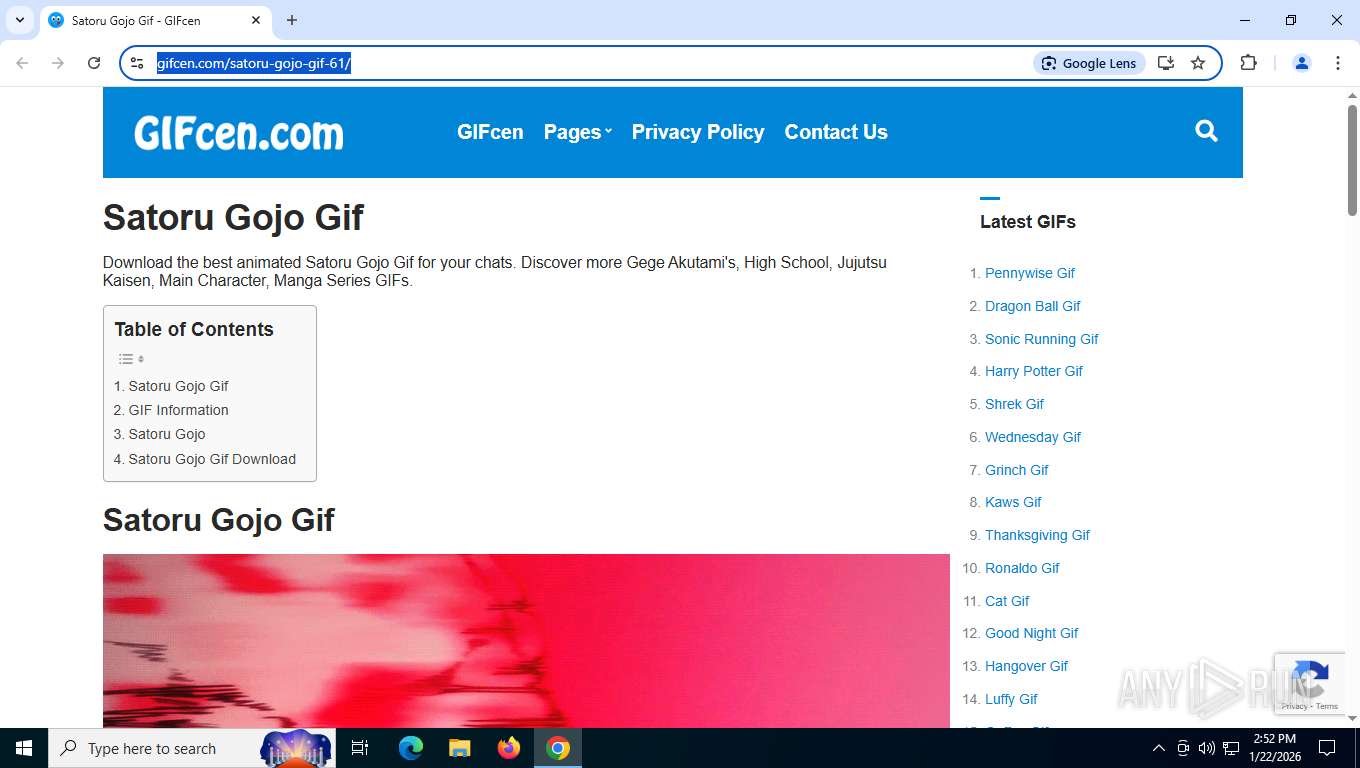
Task: Open the tab search dropdown arrow
Action: tap(19, 20)
